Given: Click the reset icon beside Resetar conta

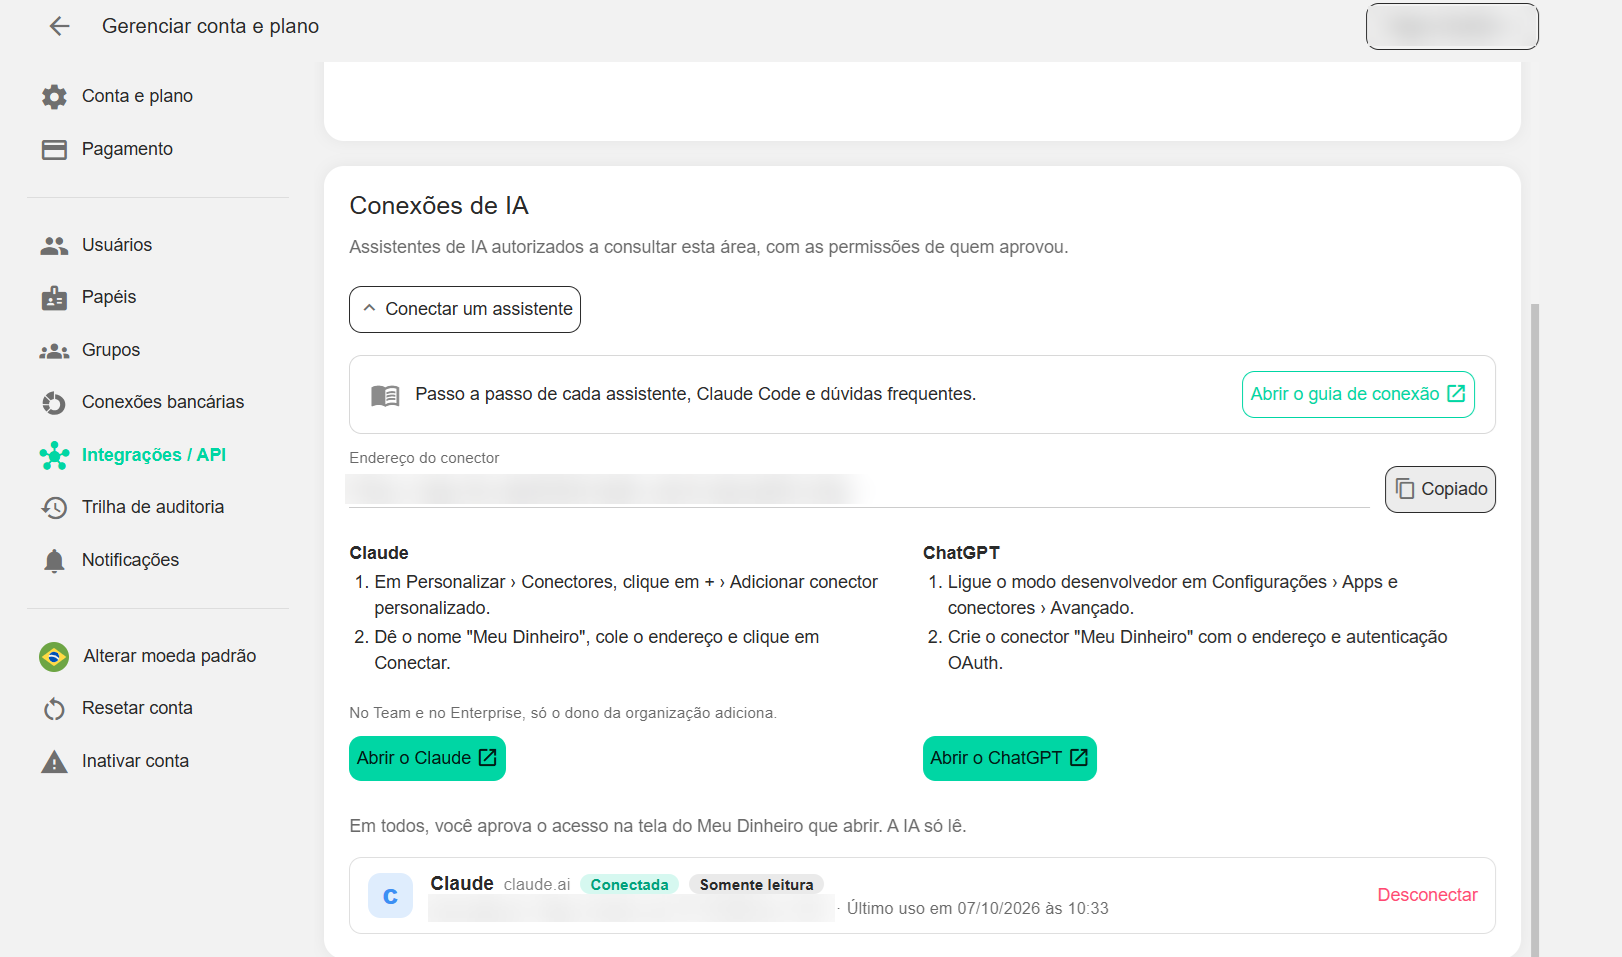Looking at the screenshot, I should [x=54, y=709].
